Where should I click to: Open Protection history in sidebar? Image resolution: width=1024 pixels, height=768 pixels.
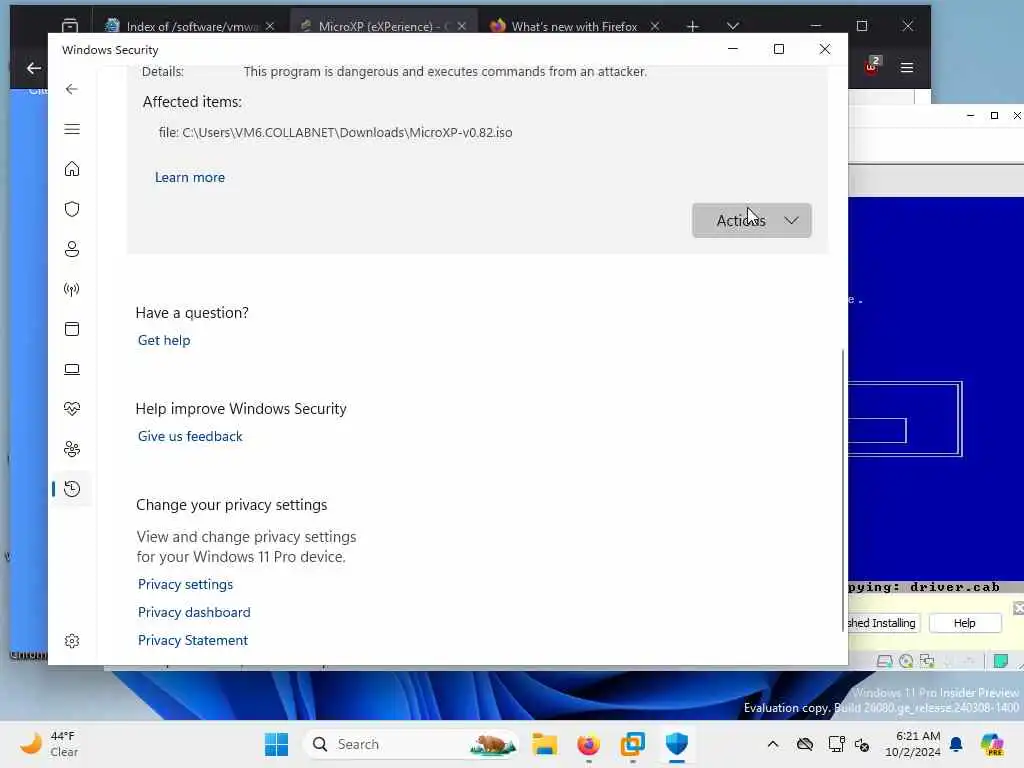click(x=72, y=489)
